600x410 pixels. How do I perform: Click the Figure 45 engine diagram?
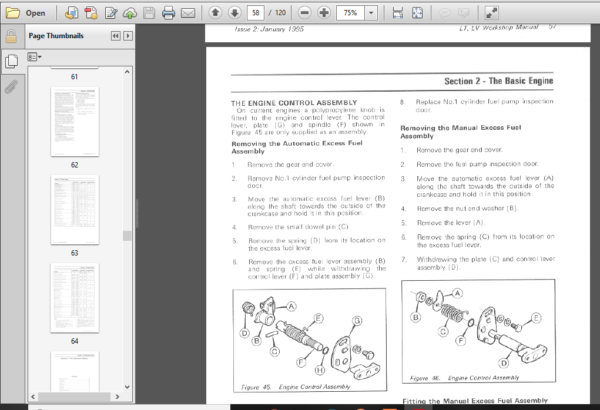point(310,340)
